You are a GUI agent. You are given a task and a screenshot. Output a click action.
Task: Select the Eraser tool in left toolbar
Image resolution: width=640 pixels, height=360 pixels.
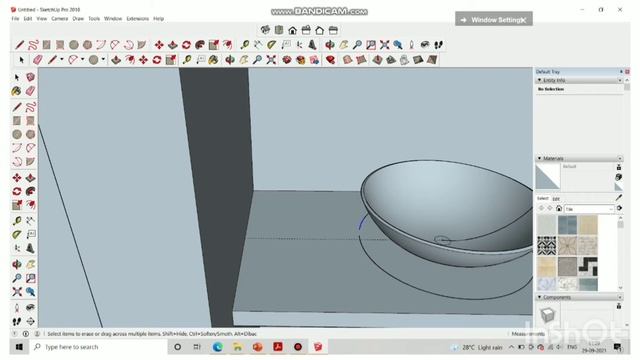click(31, 91)
